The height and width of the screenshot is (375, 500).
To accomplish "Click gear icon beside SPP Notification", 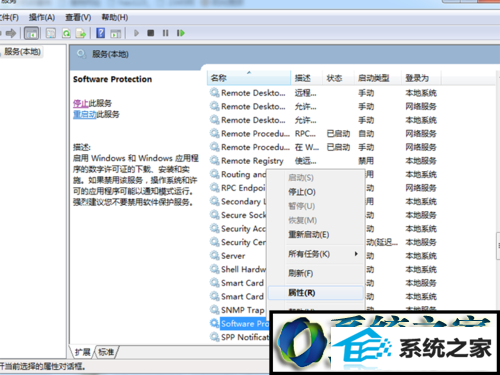I will tap(214, 337).
